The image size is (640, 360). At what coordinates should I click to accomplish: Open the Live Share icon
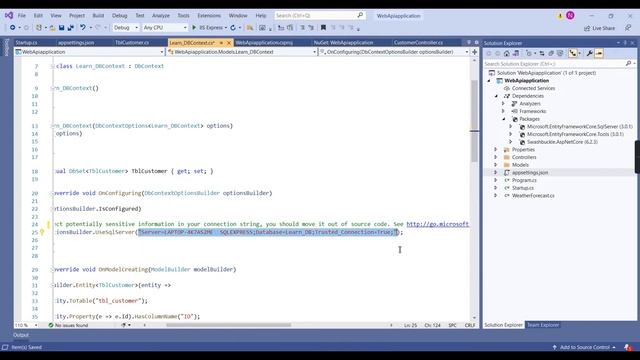[x=587, y=28]
